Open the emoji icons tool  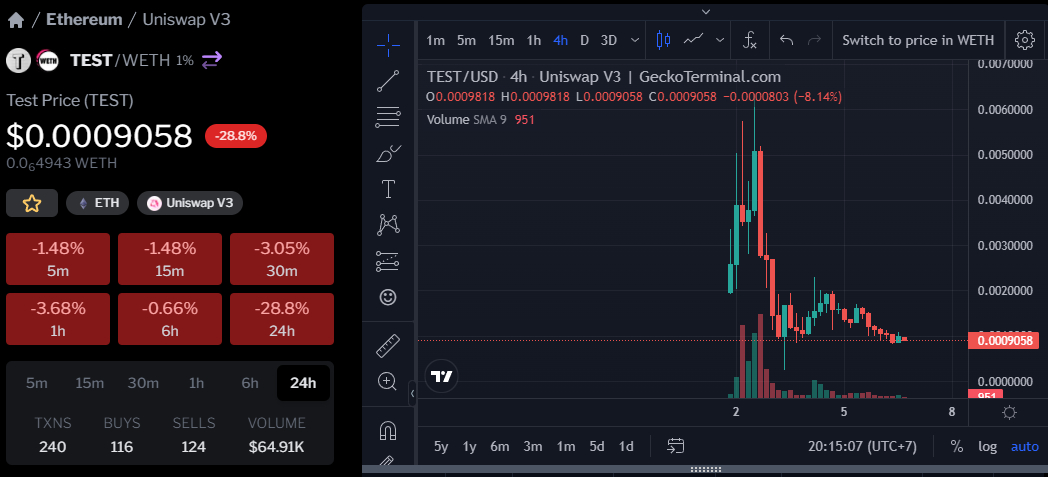click(x=388, y=297)
